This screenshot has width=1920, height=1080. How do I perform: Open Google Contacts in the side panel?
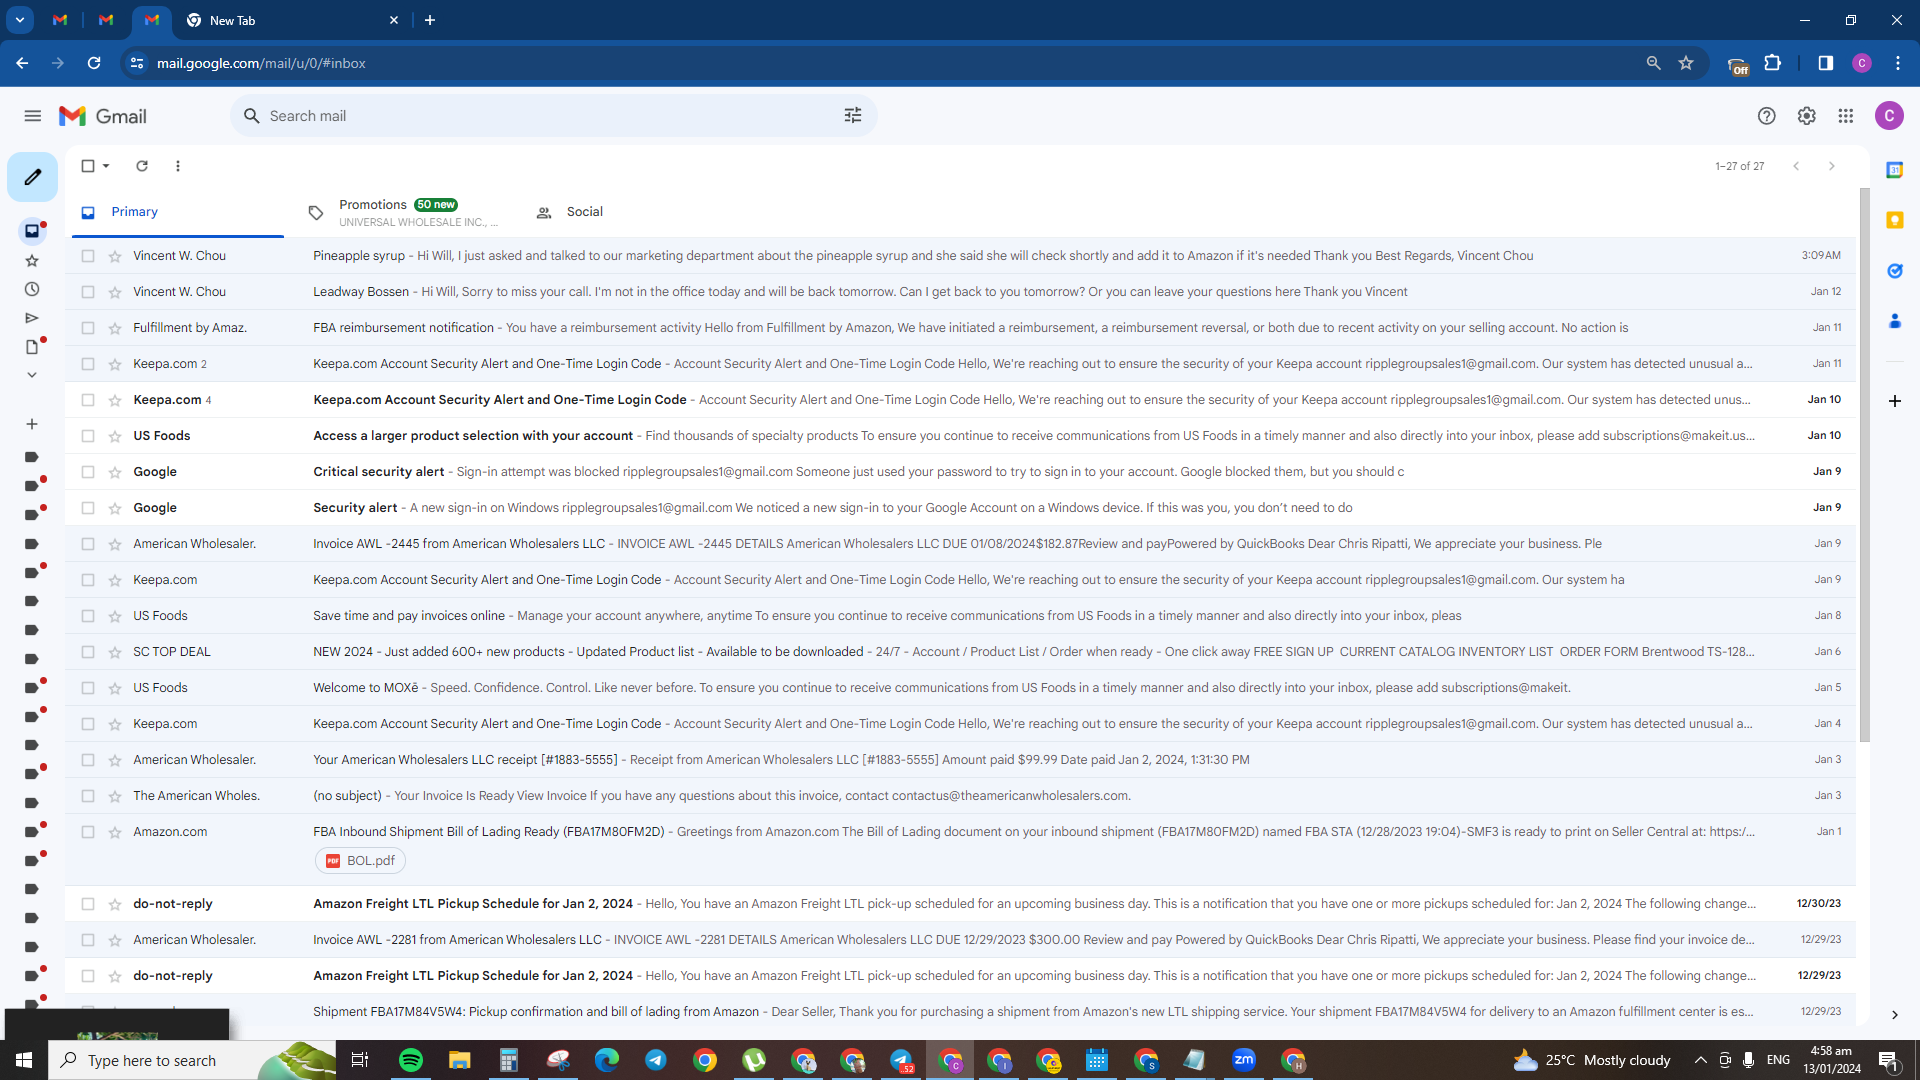pyautogui.click(x=1894, y=321)
